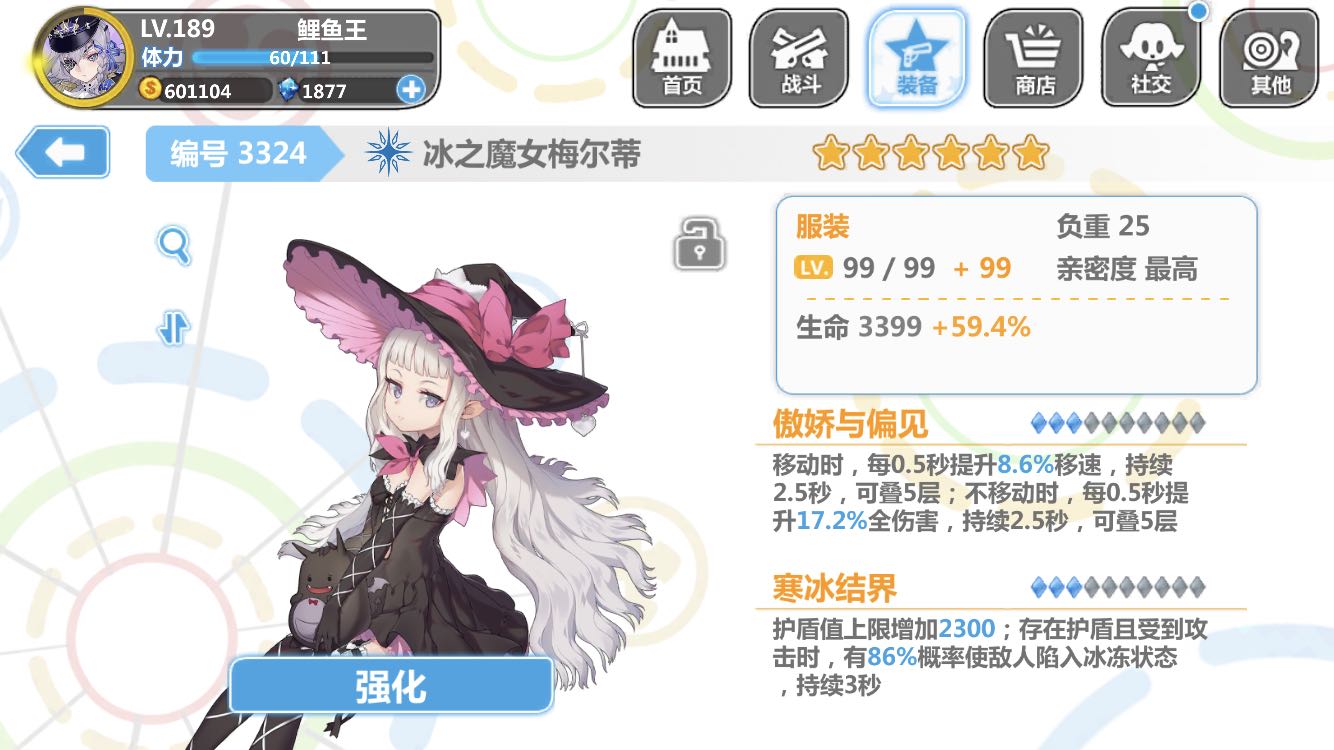The height and width of the screenshot is (750, 1334).
Task: Click the six-star rarity row
Action: [x=930, y=154]
